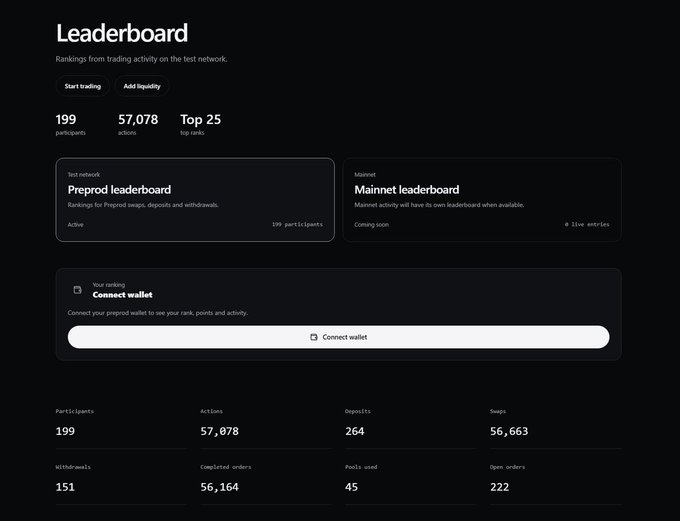
Task: Click the 'Active' status label
Action: (75, 225)
